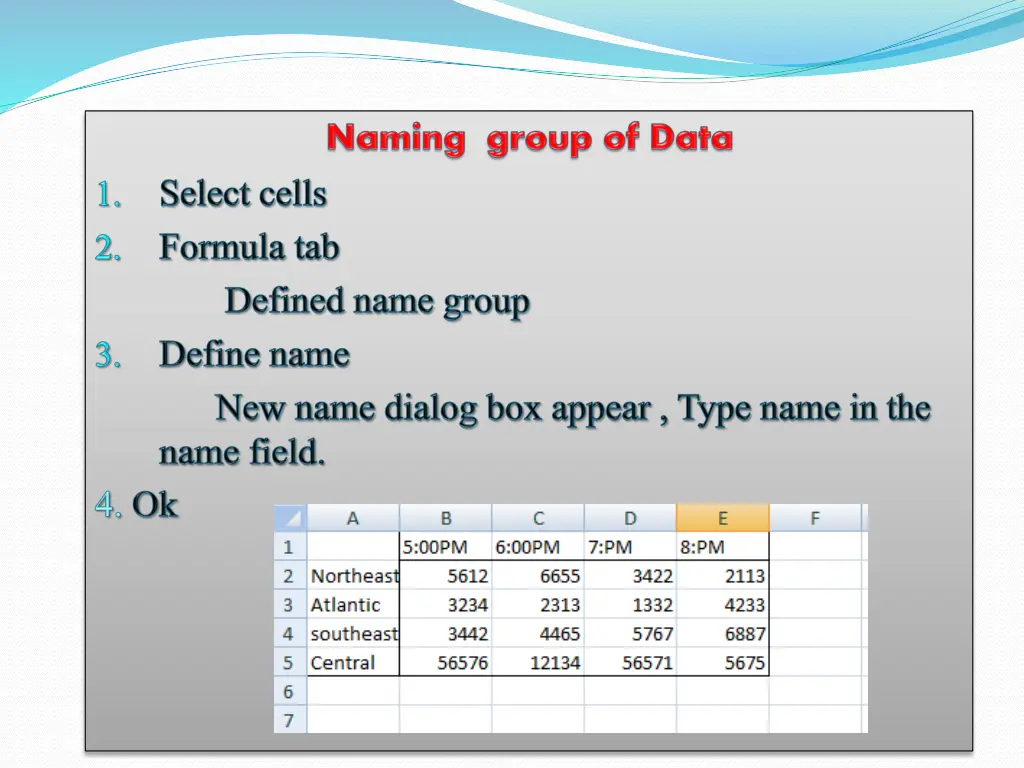The height and width of the screenshot is (768, 1024).
Task: Select the 8:PM header cell
Action: (722, 547)
